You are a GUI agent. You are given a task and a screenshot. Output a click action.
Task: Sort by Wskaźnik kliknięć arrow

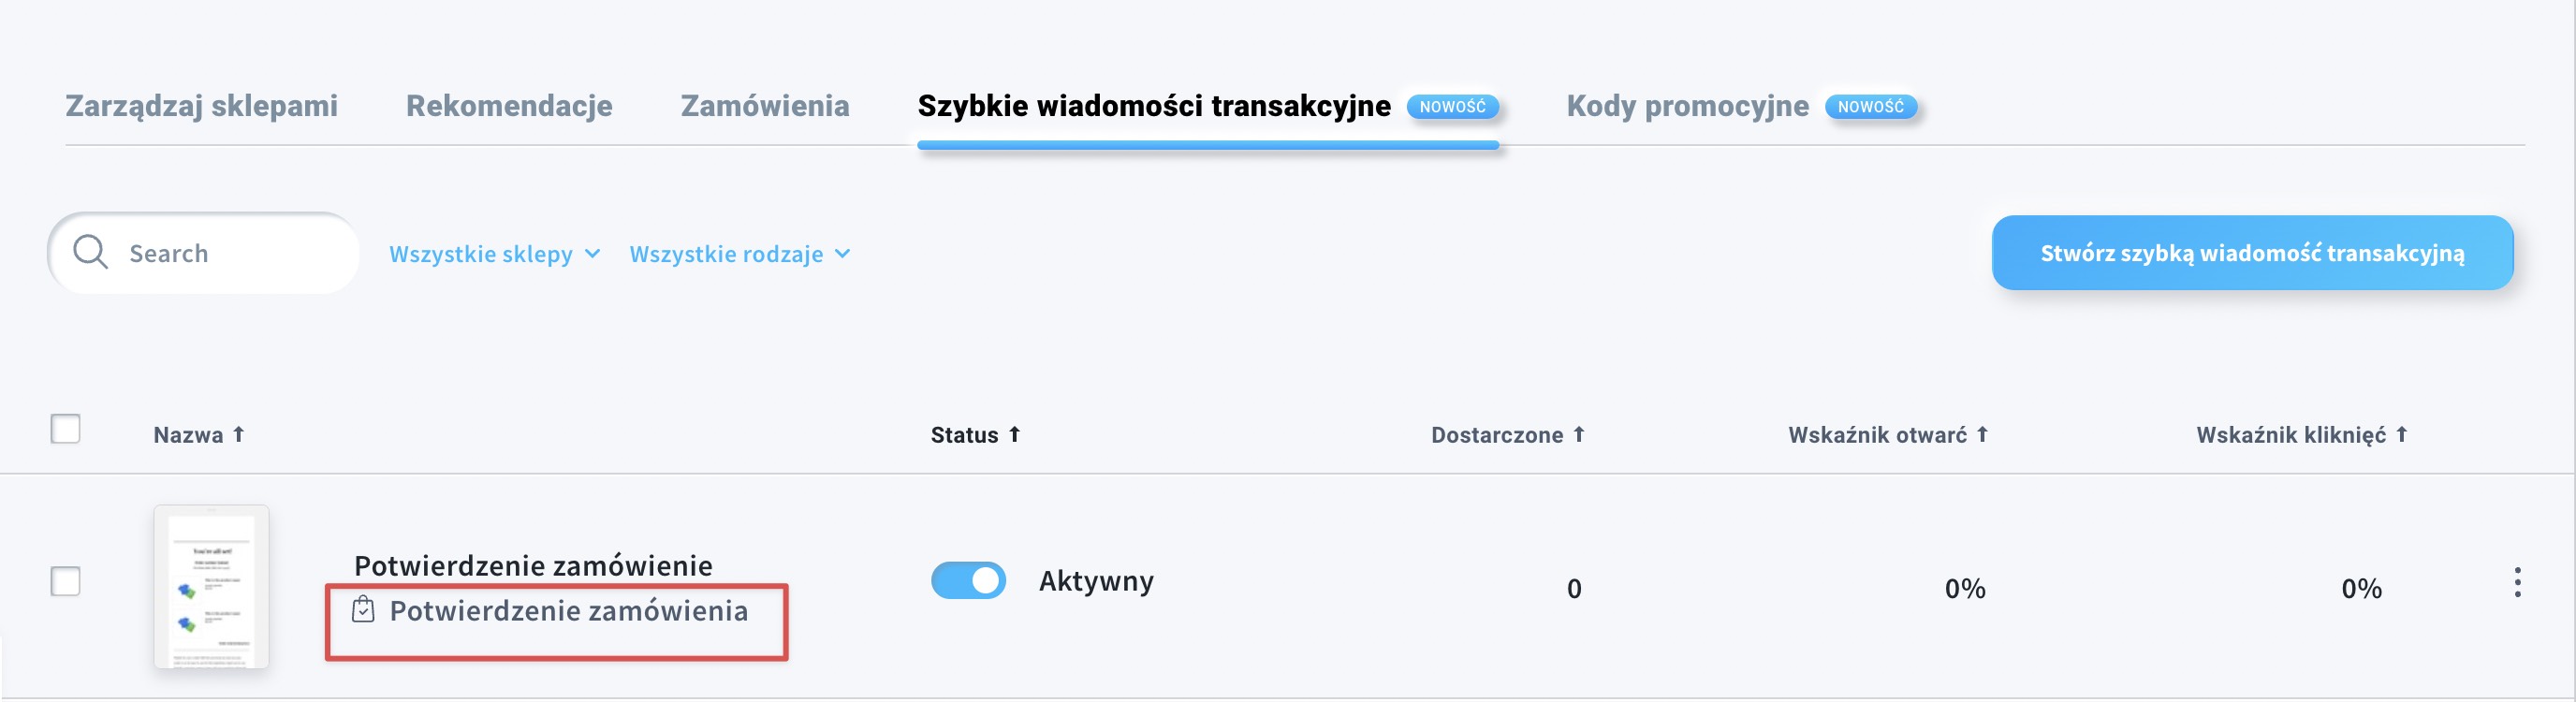(x=2401, y=434)
